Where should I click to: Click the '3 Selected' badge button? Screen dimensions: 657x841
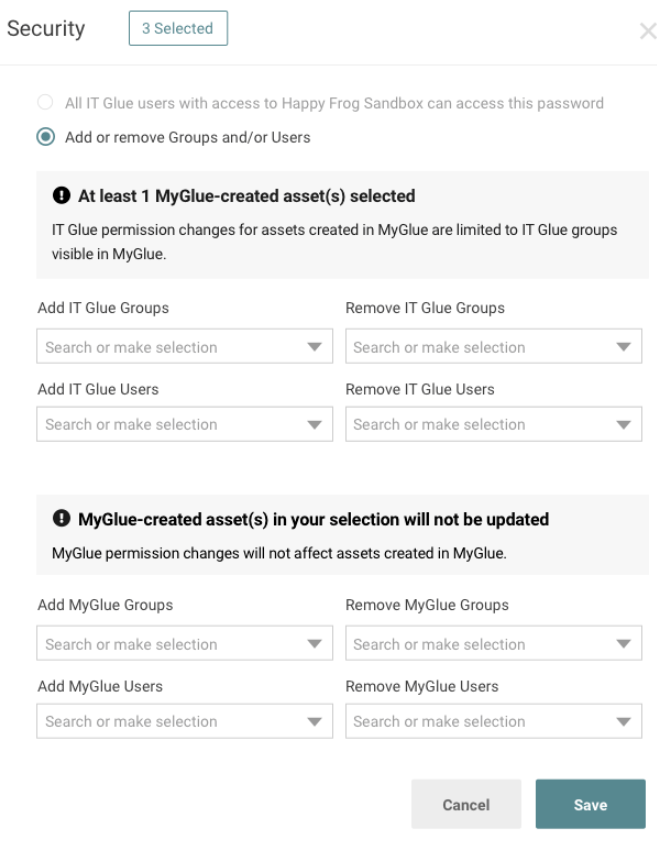point(178,28)
